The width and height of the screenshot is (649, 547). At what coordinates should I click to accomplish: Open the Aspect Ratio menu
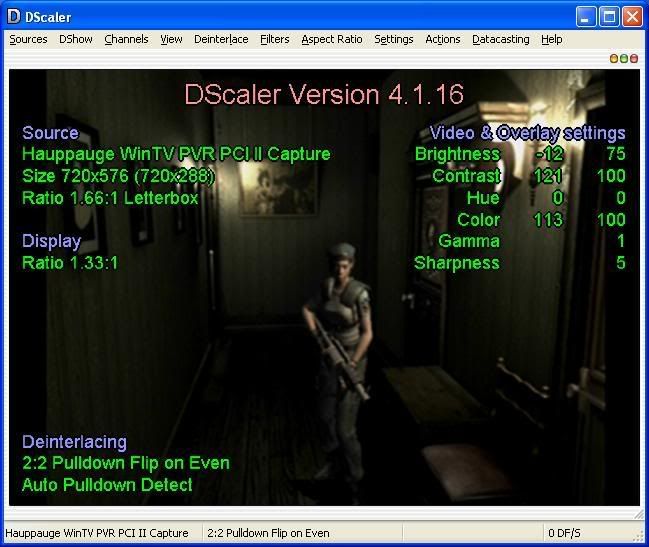tap(332, 39)
